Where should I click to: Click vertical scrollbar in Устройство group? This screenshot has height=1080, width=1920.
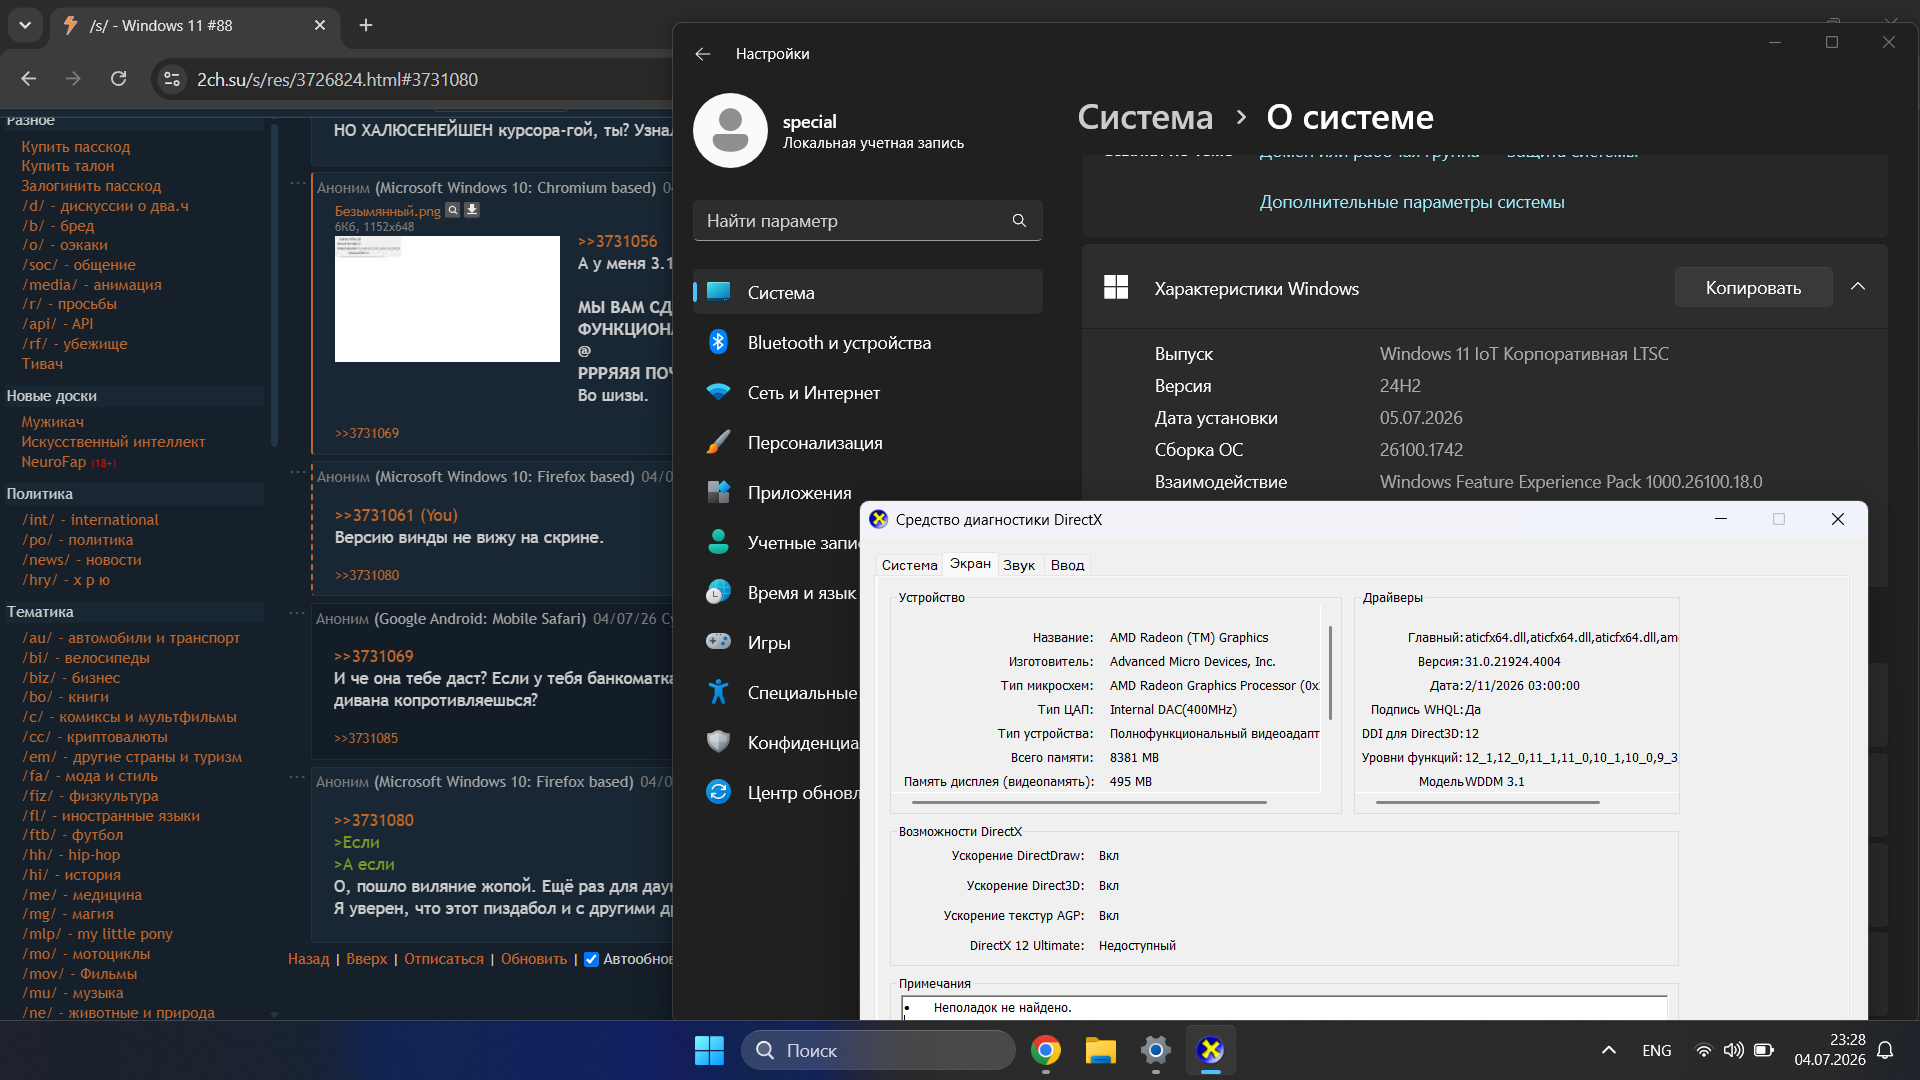coord(1330,672)
